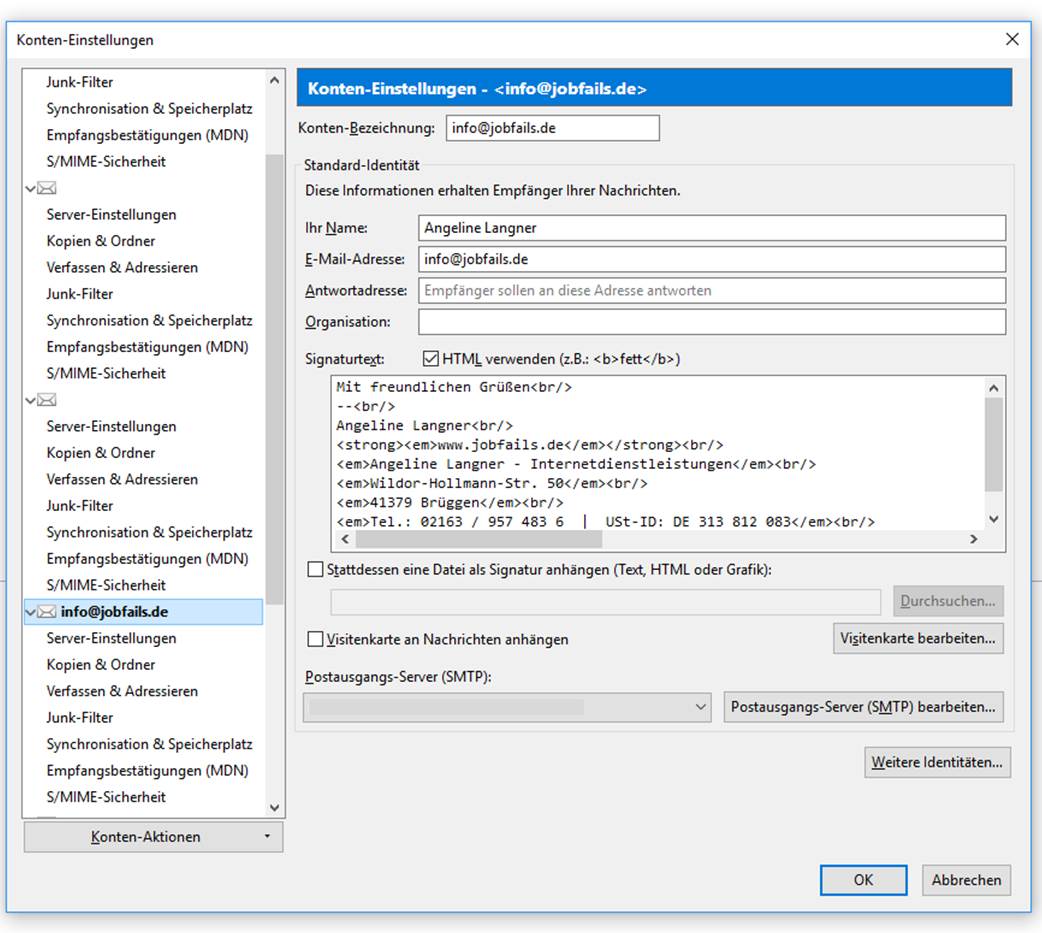Click signature line '41379 Brüggen'
Image resolution: width=1042 pixels, height=933 pixels.
(x=450, y=502)
